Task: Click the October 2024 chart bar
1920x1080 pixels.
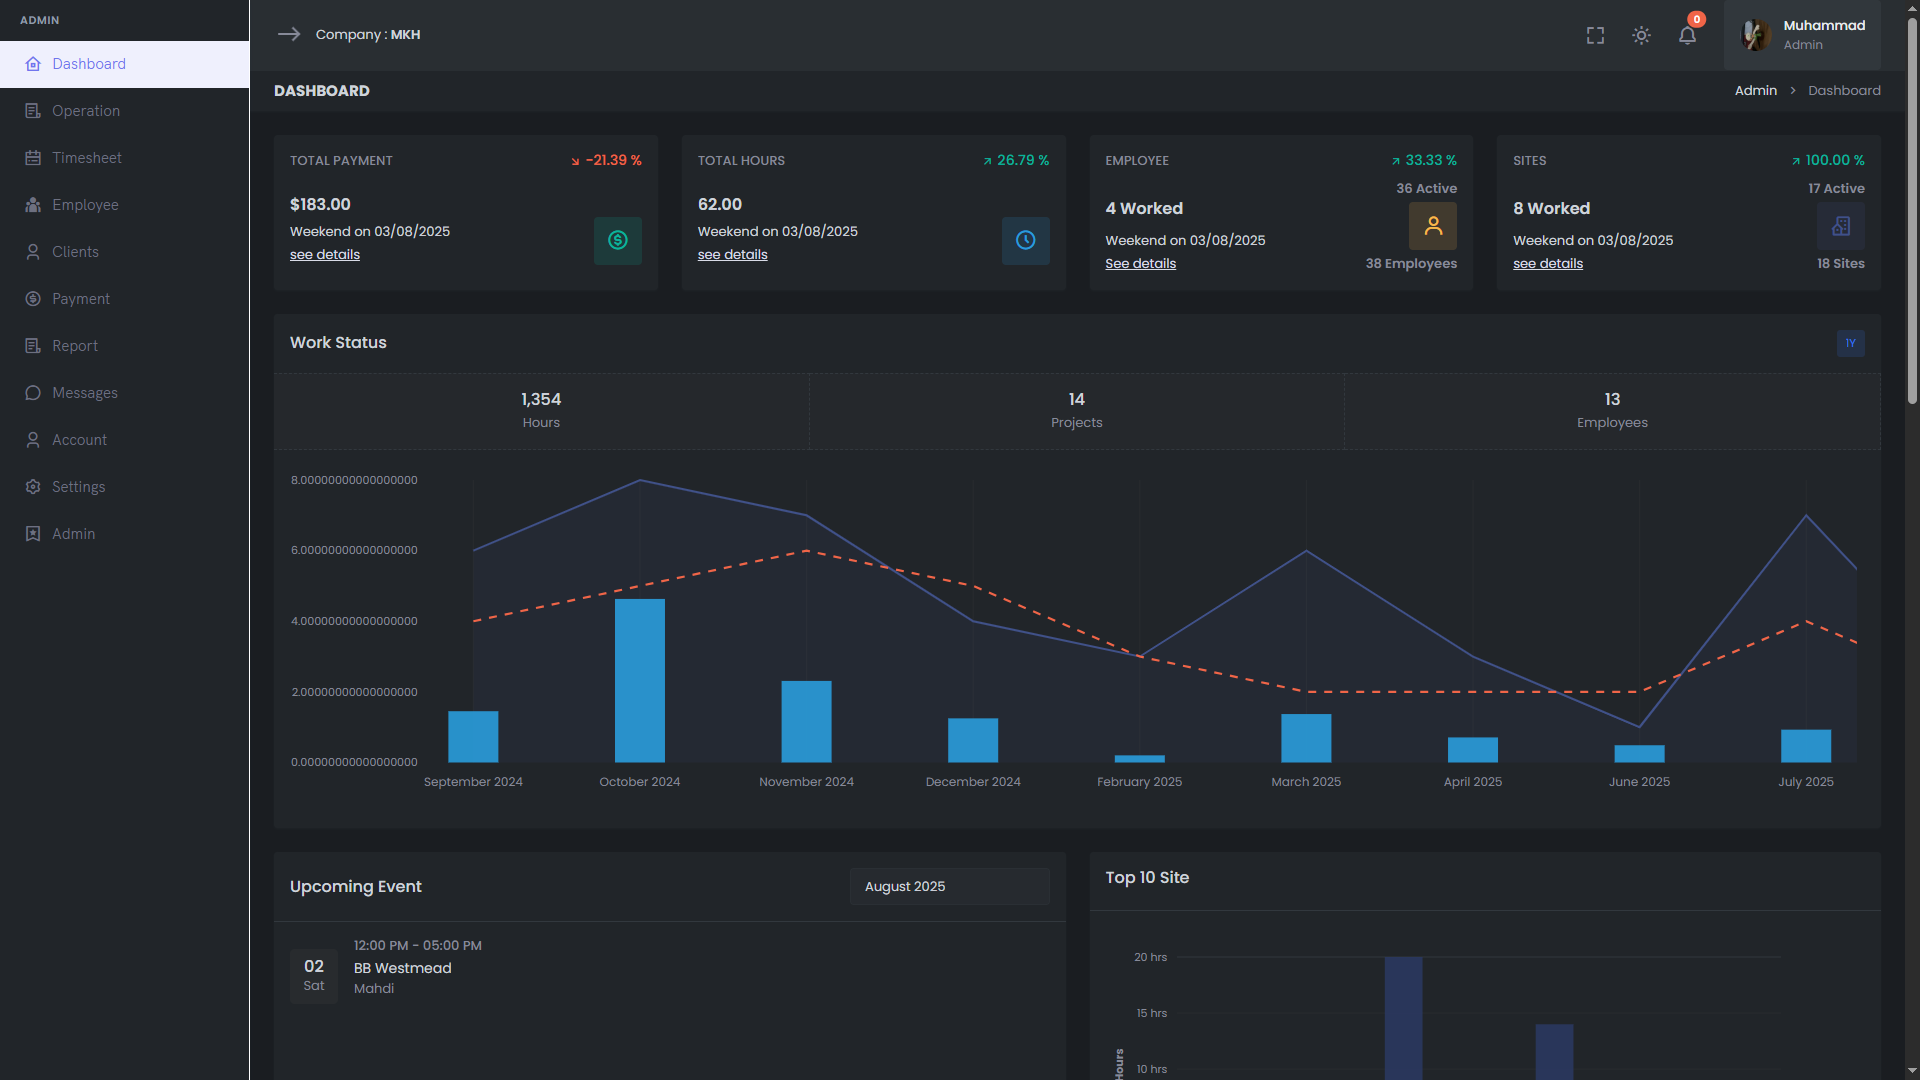Action: click(639, 680)
